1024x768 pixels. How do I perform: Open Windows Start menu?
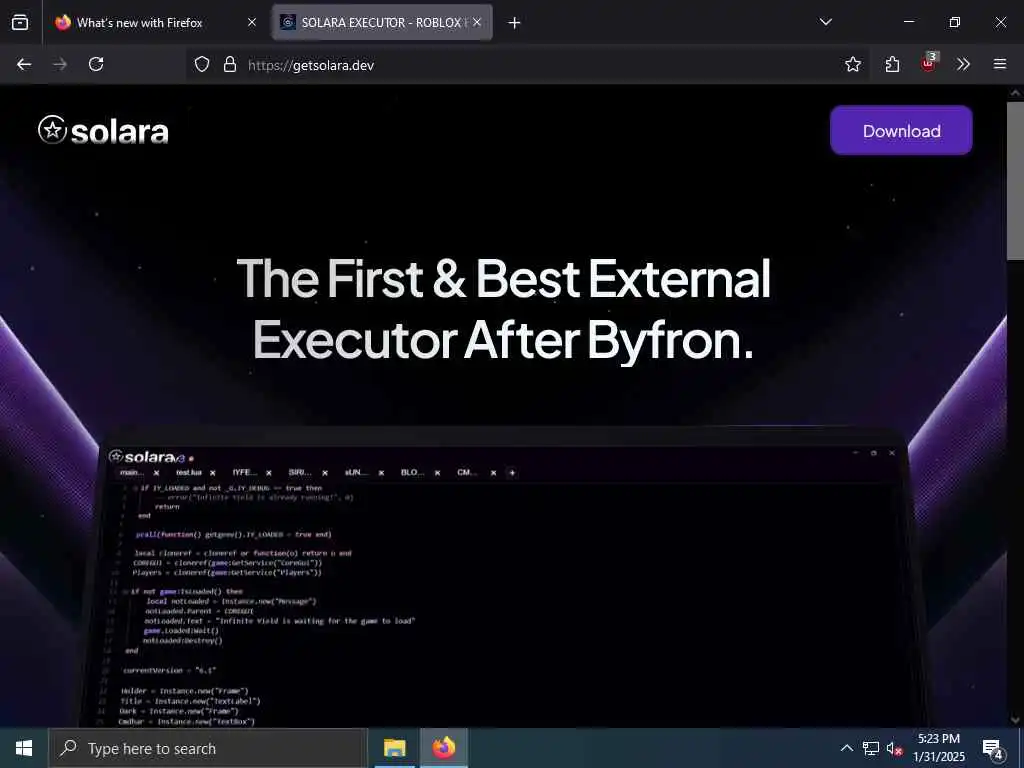point(24,748)
